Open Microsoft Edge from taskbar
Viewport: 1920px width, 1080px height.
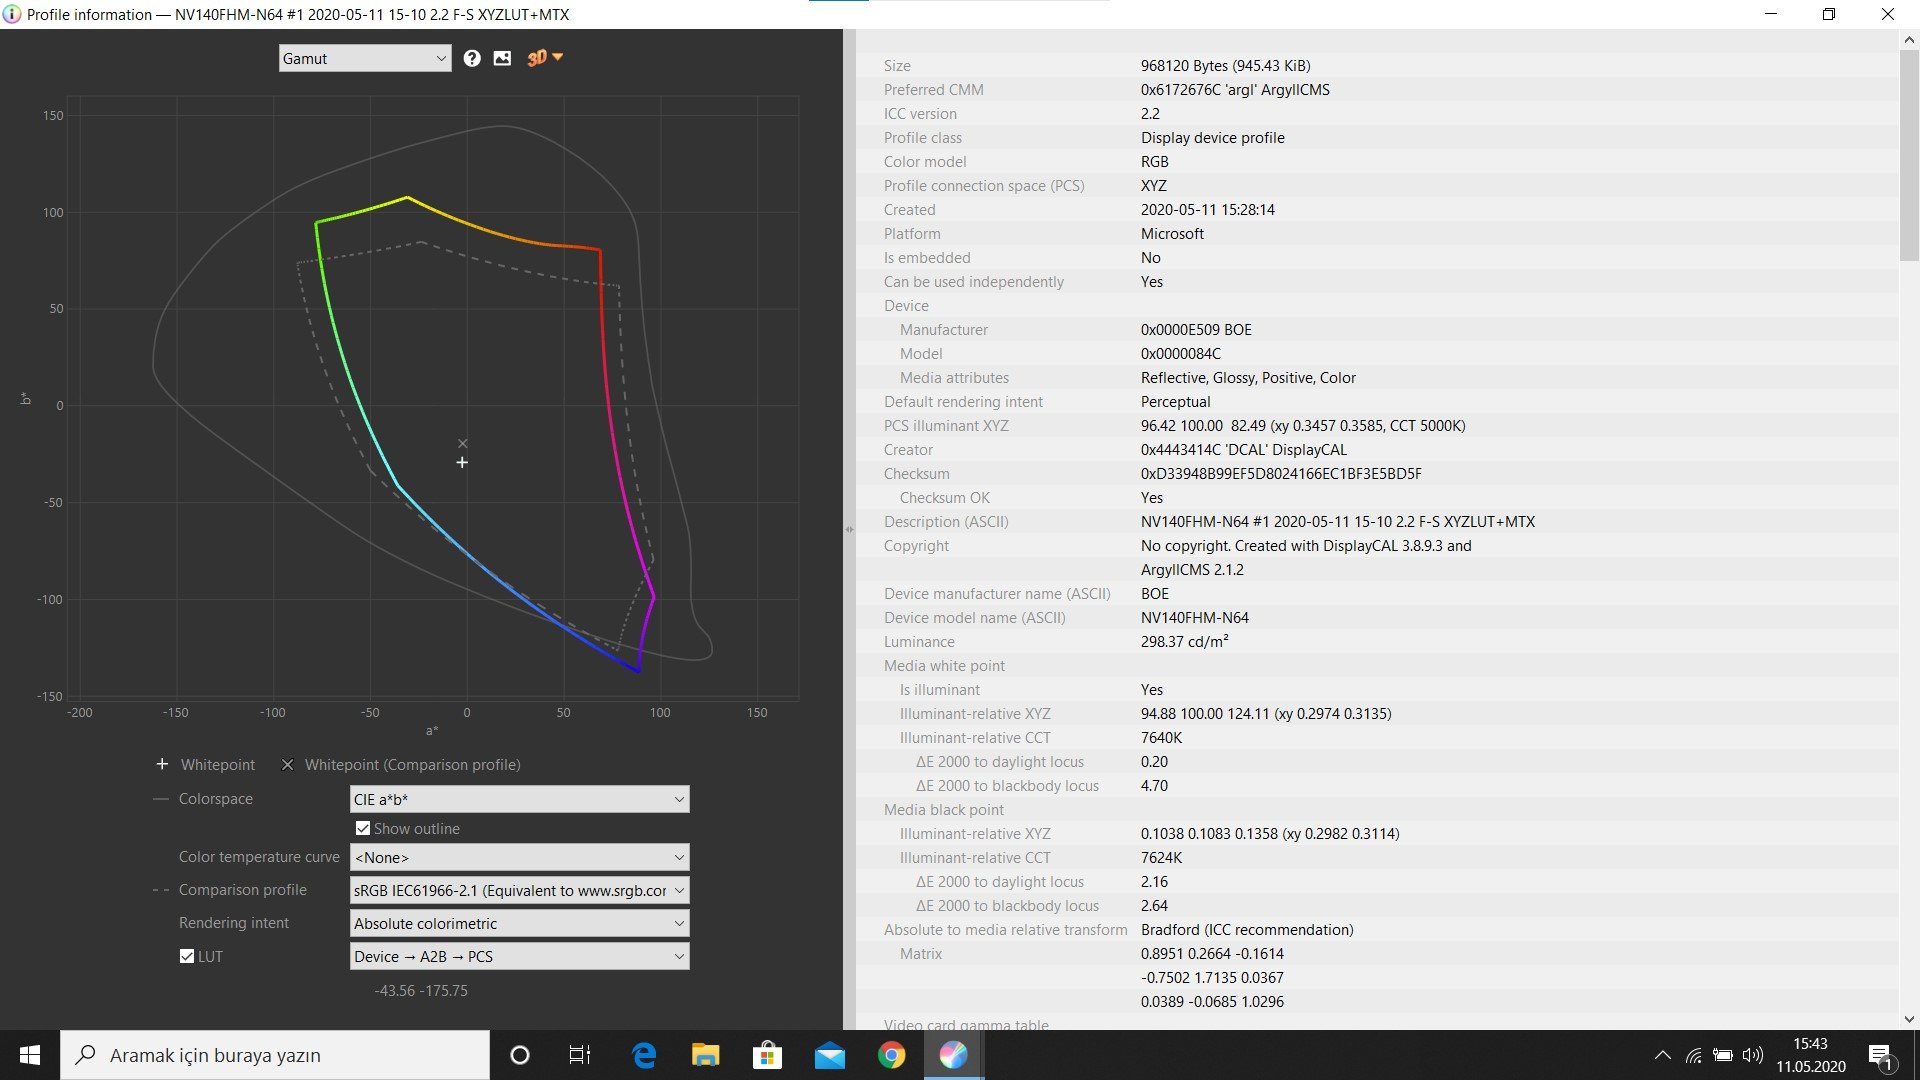point(644,1055)
